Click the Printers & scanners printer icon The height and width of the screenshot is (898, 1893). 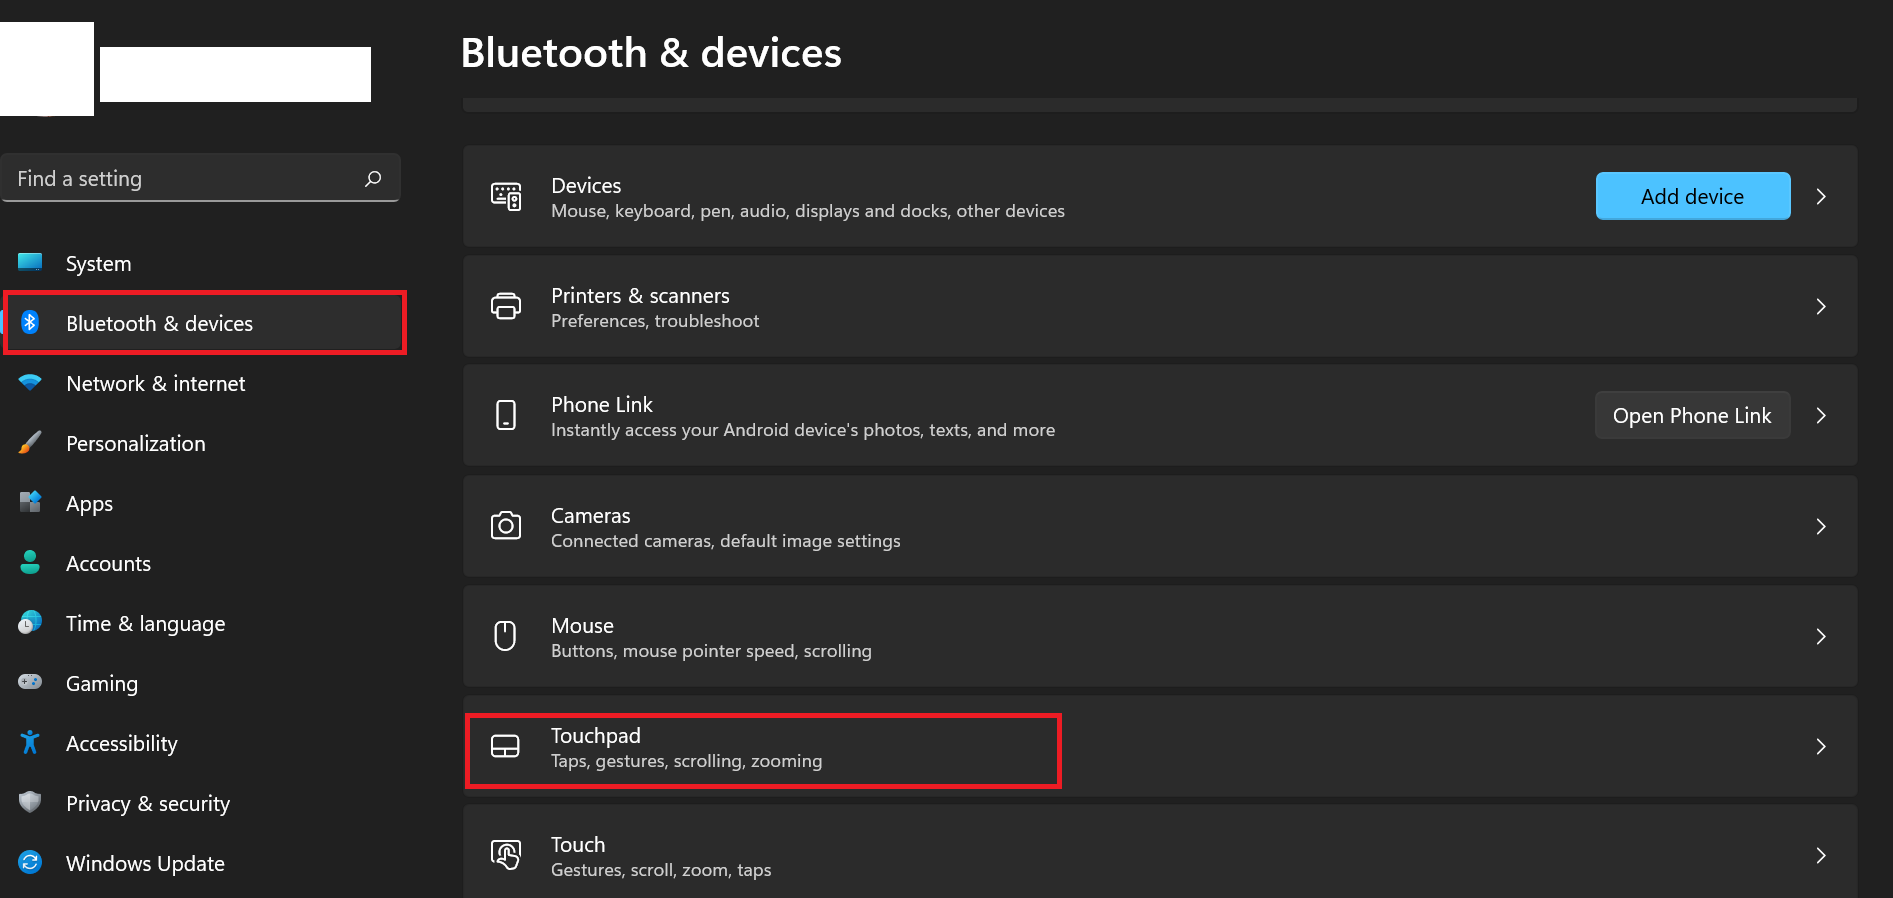pyautogui.click(x=506, y=306)
